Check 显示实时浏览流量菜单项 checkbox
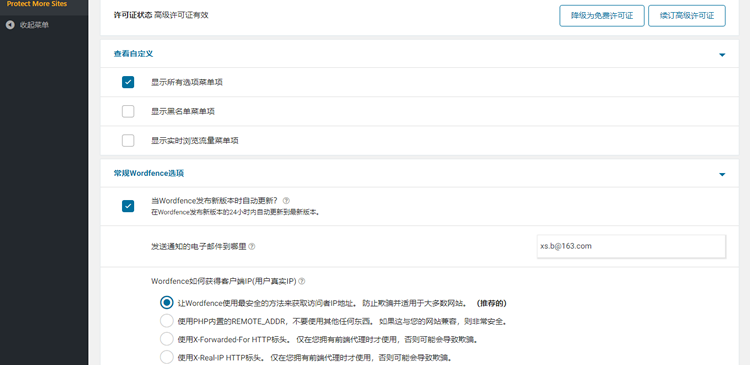The image size is (750, 365). 128,141
